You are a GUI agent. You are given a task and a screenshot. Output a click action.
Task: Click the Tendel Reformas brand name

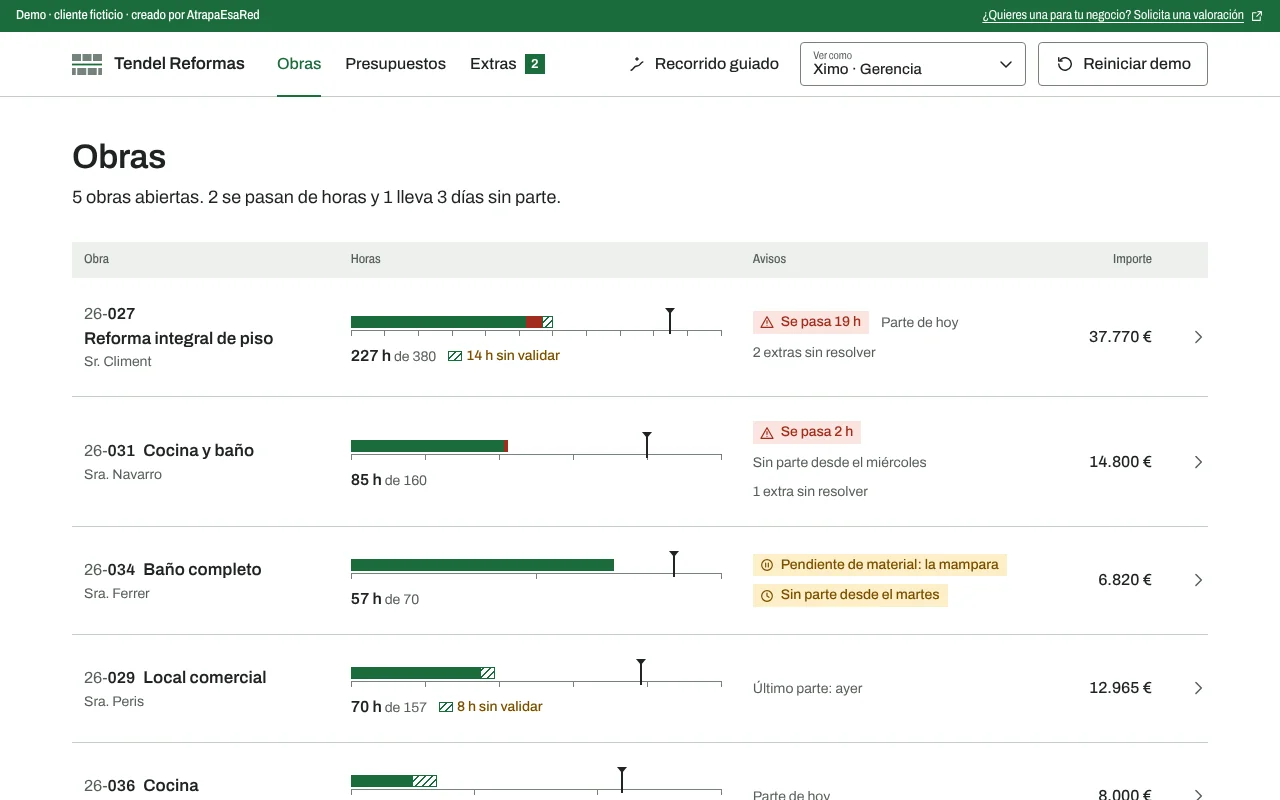pyautogui.click(x=179, y=64)
